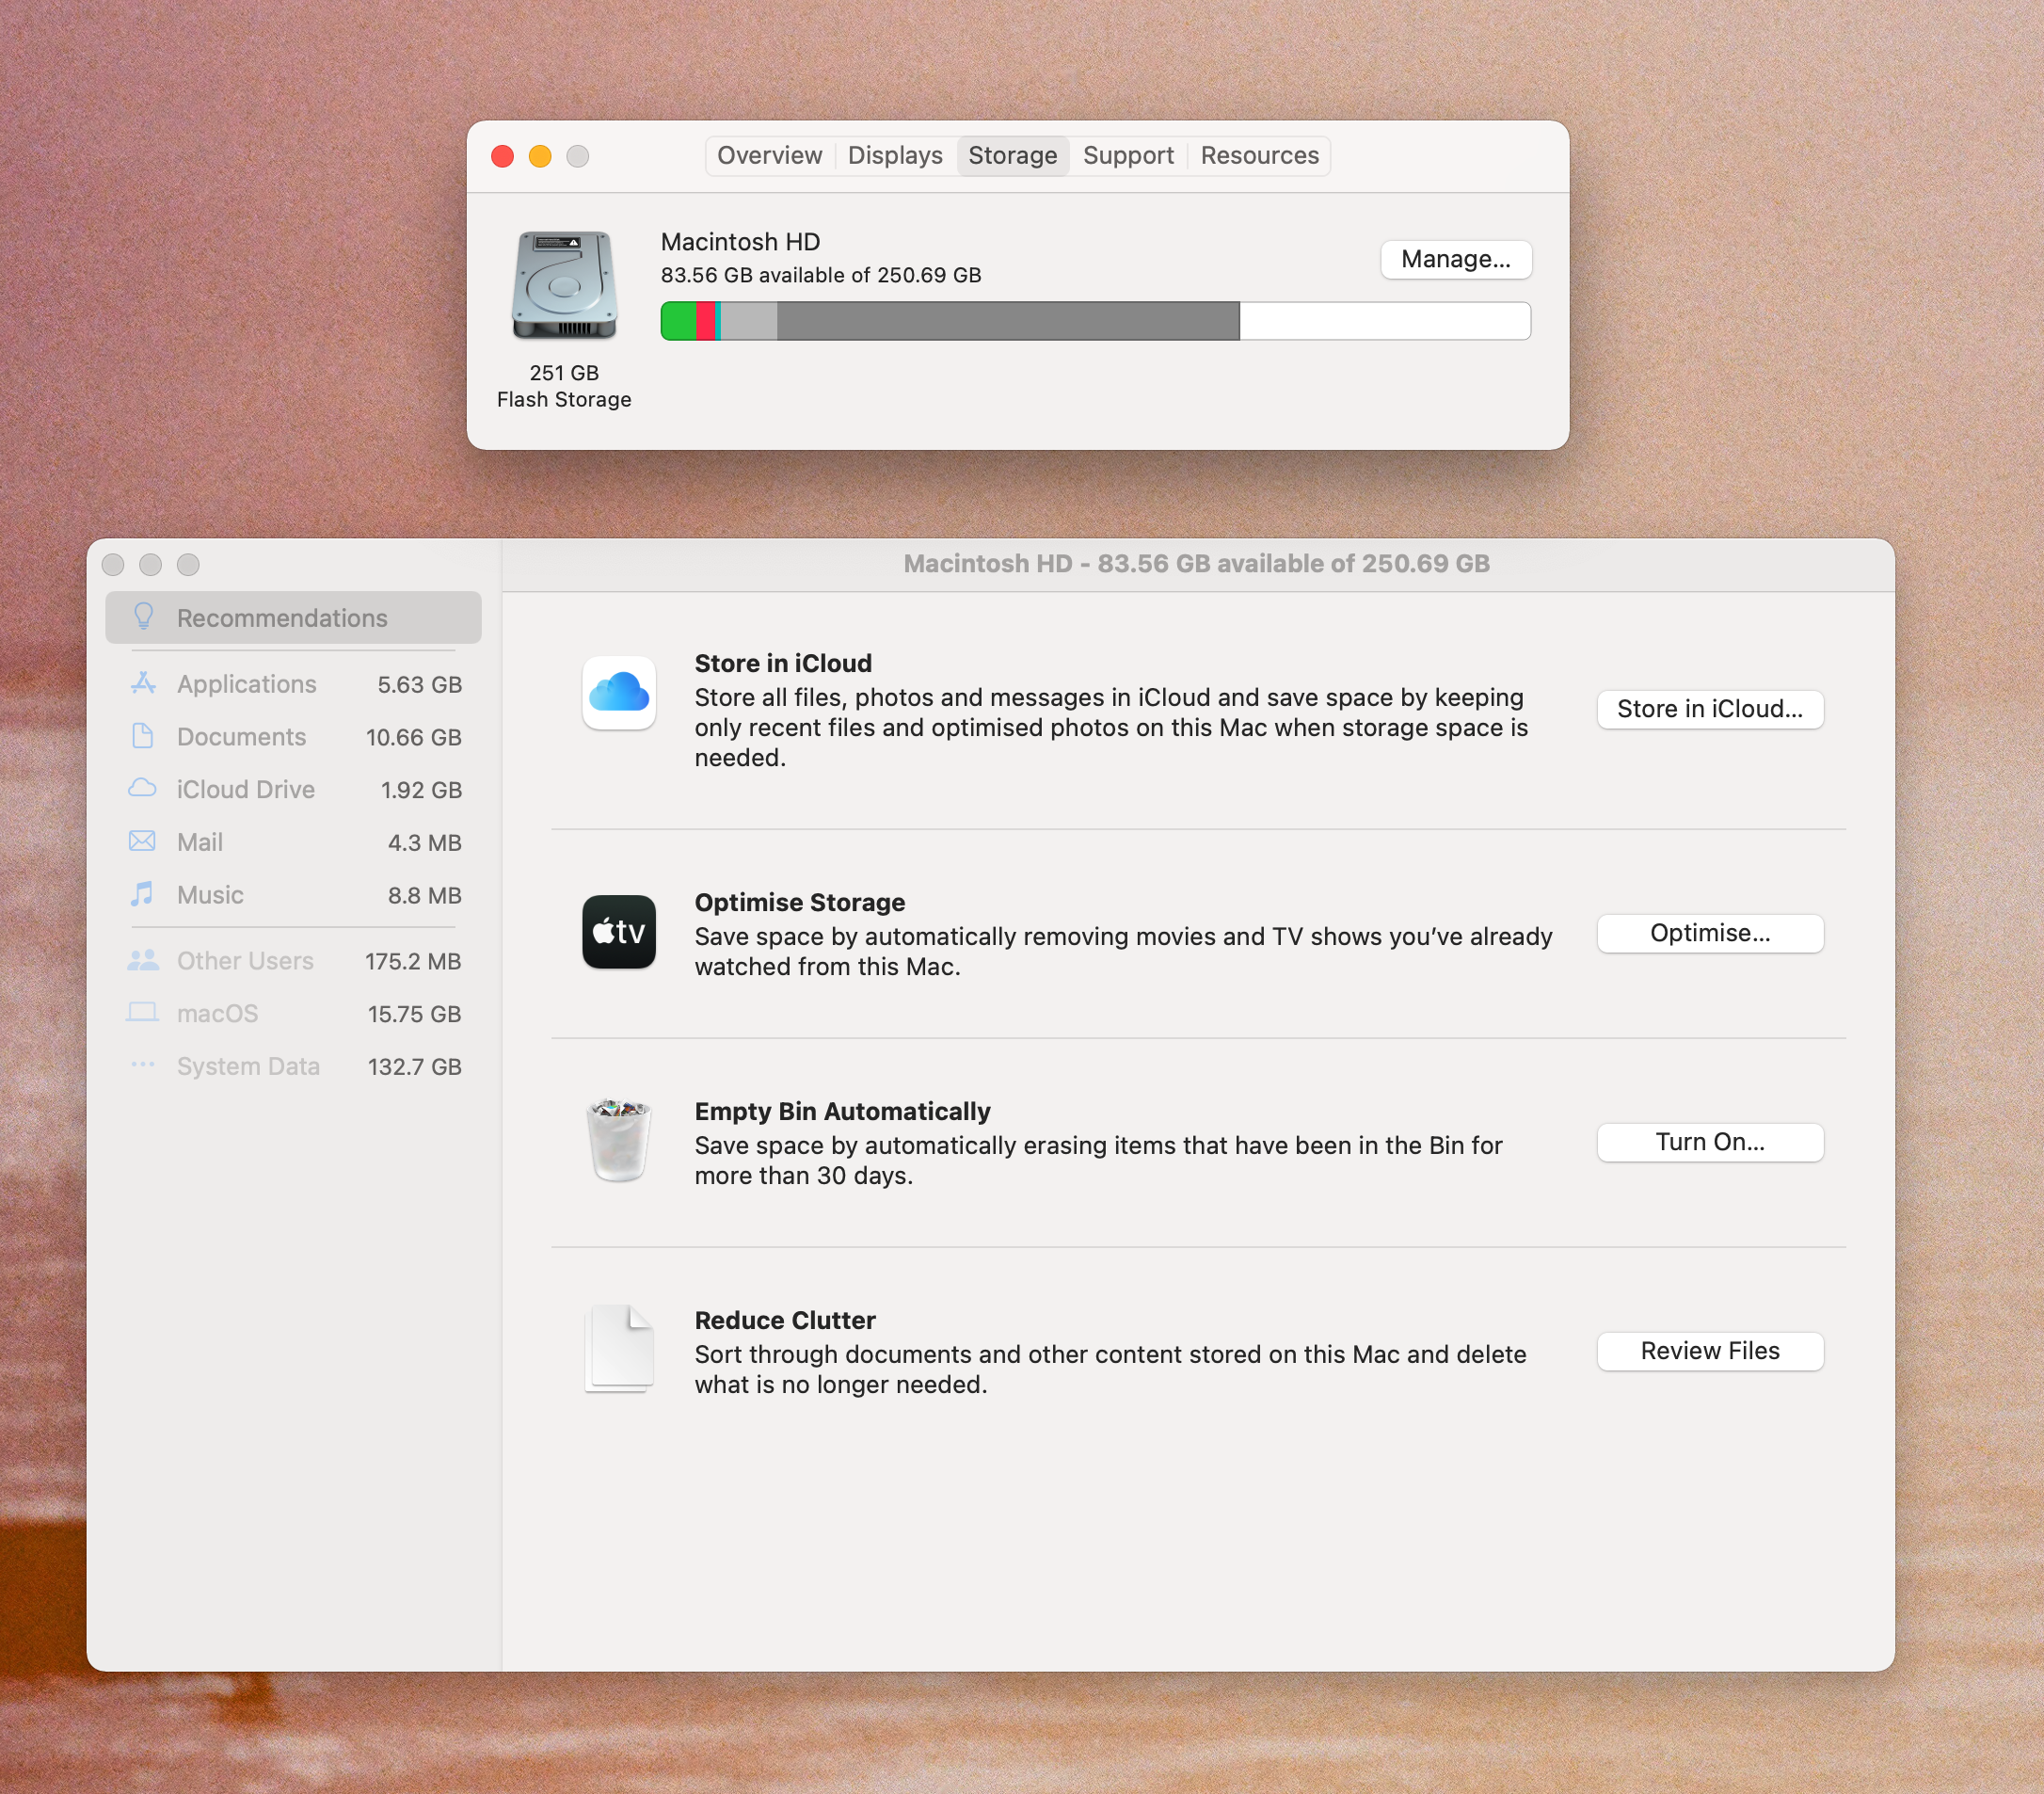Turn on Empty Bin Automatically
The width and height of the screenshot is (2044, 1794).
pyautogui.click(x=1709, y=1142)
